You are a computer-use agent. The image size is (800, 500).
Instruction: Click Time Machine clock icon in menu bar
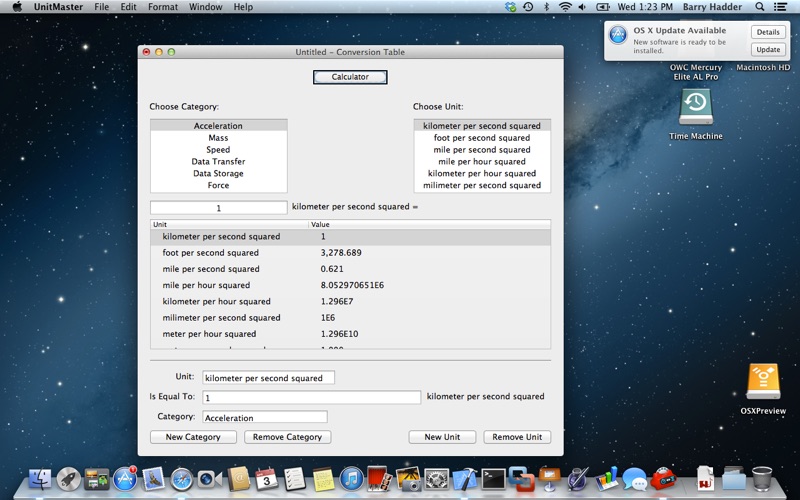(528, 7)
